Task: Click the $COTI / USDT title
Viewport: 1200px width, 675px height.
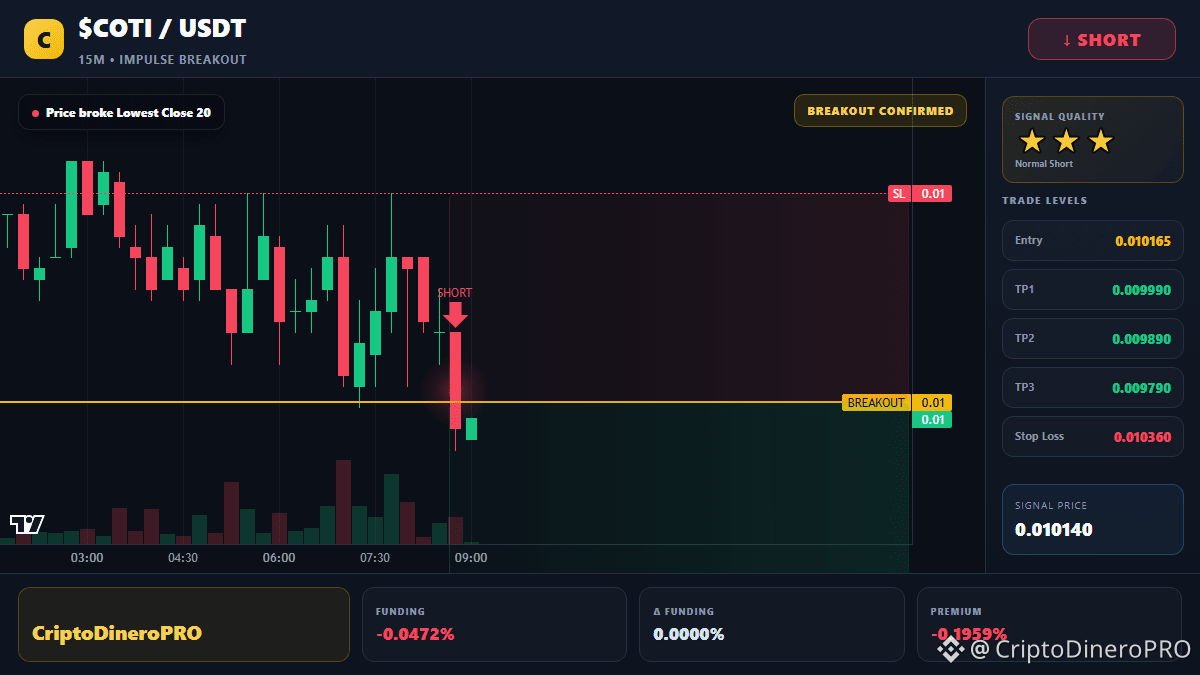Action: coord(162,29)
